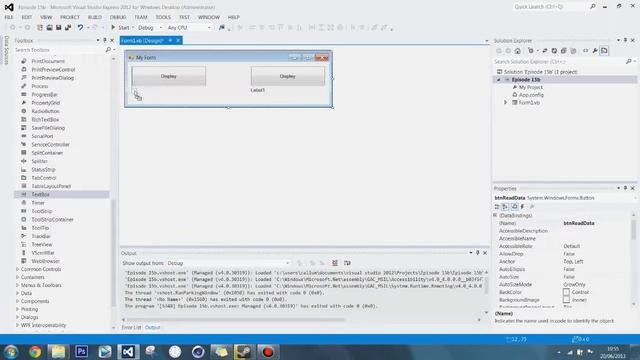The width and height of the screenshot is (640, 360).
Task: Click the Search Toolbox input field
Action: pyautogui.click(x=59, y=50)
